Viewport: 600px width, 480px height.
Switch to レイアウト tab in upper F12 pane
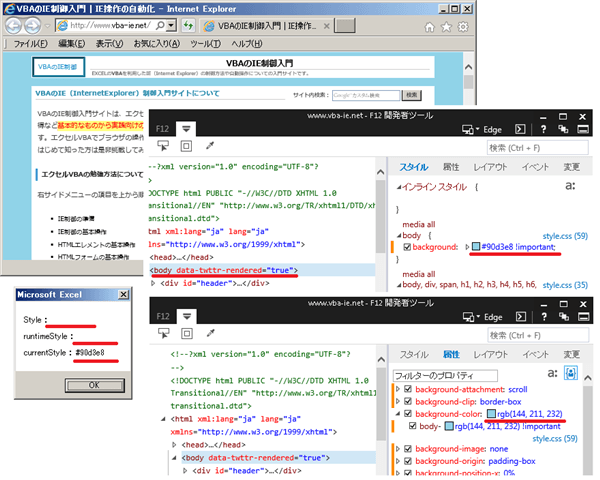pos(490,167)
